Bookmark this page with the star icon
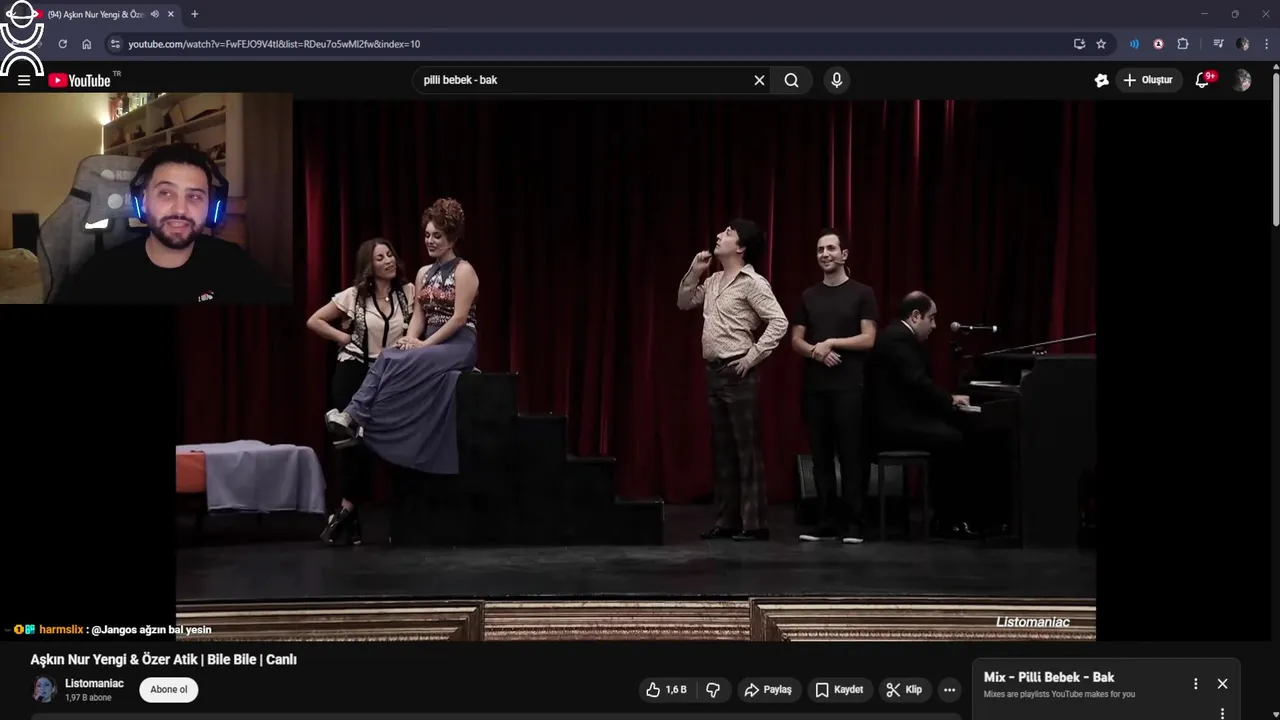The image size is (1280, 720). coord(1101,44)
